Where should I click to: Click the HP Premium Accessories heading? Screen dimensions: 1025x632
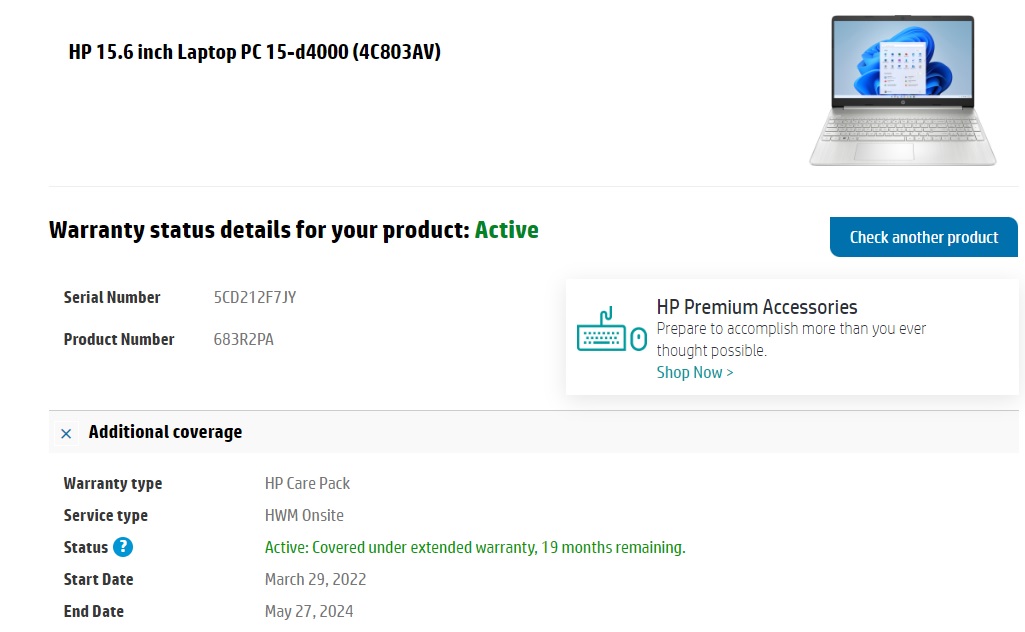(757, 307)
